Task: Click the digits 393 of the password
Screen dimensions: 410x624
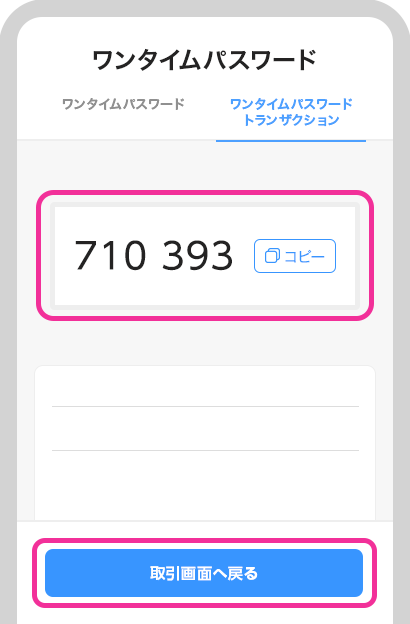Action: point(197,255)
